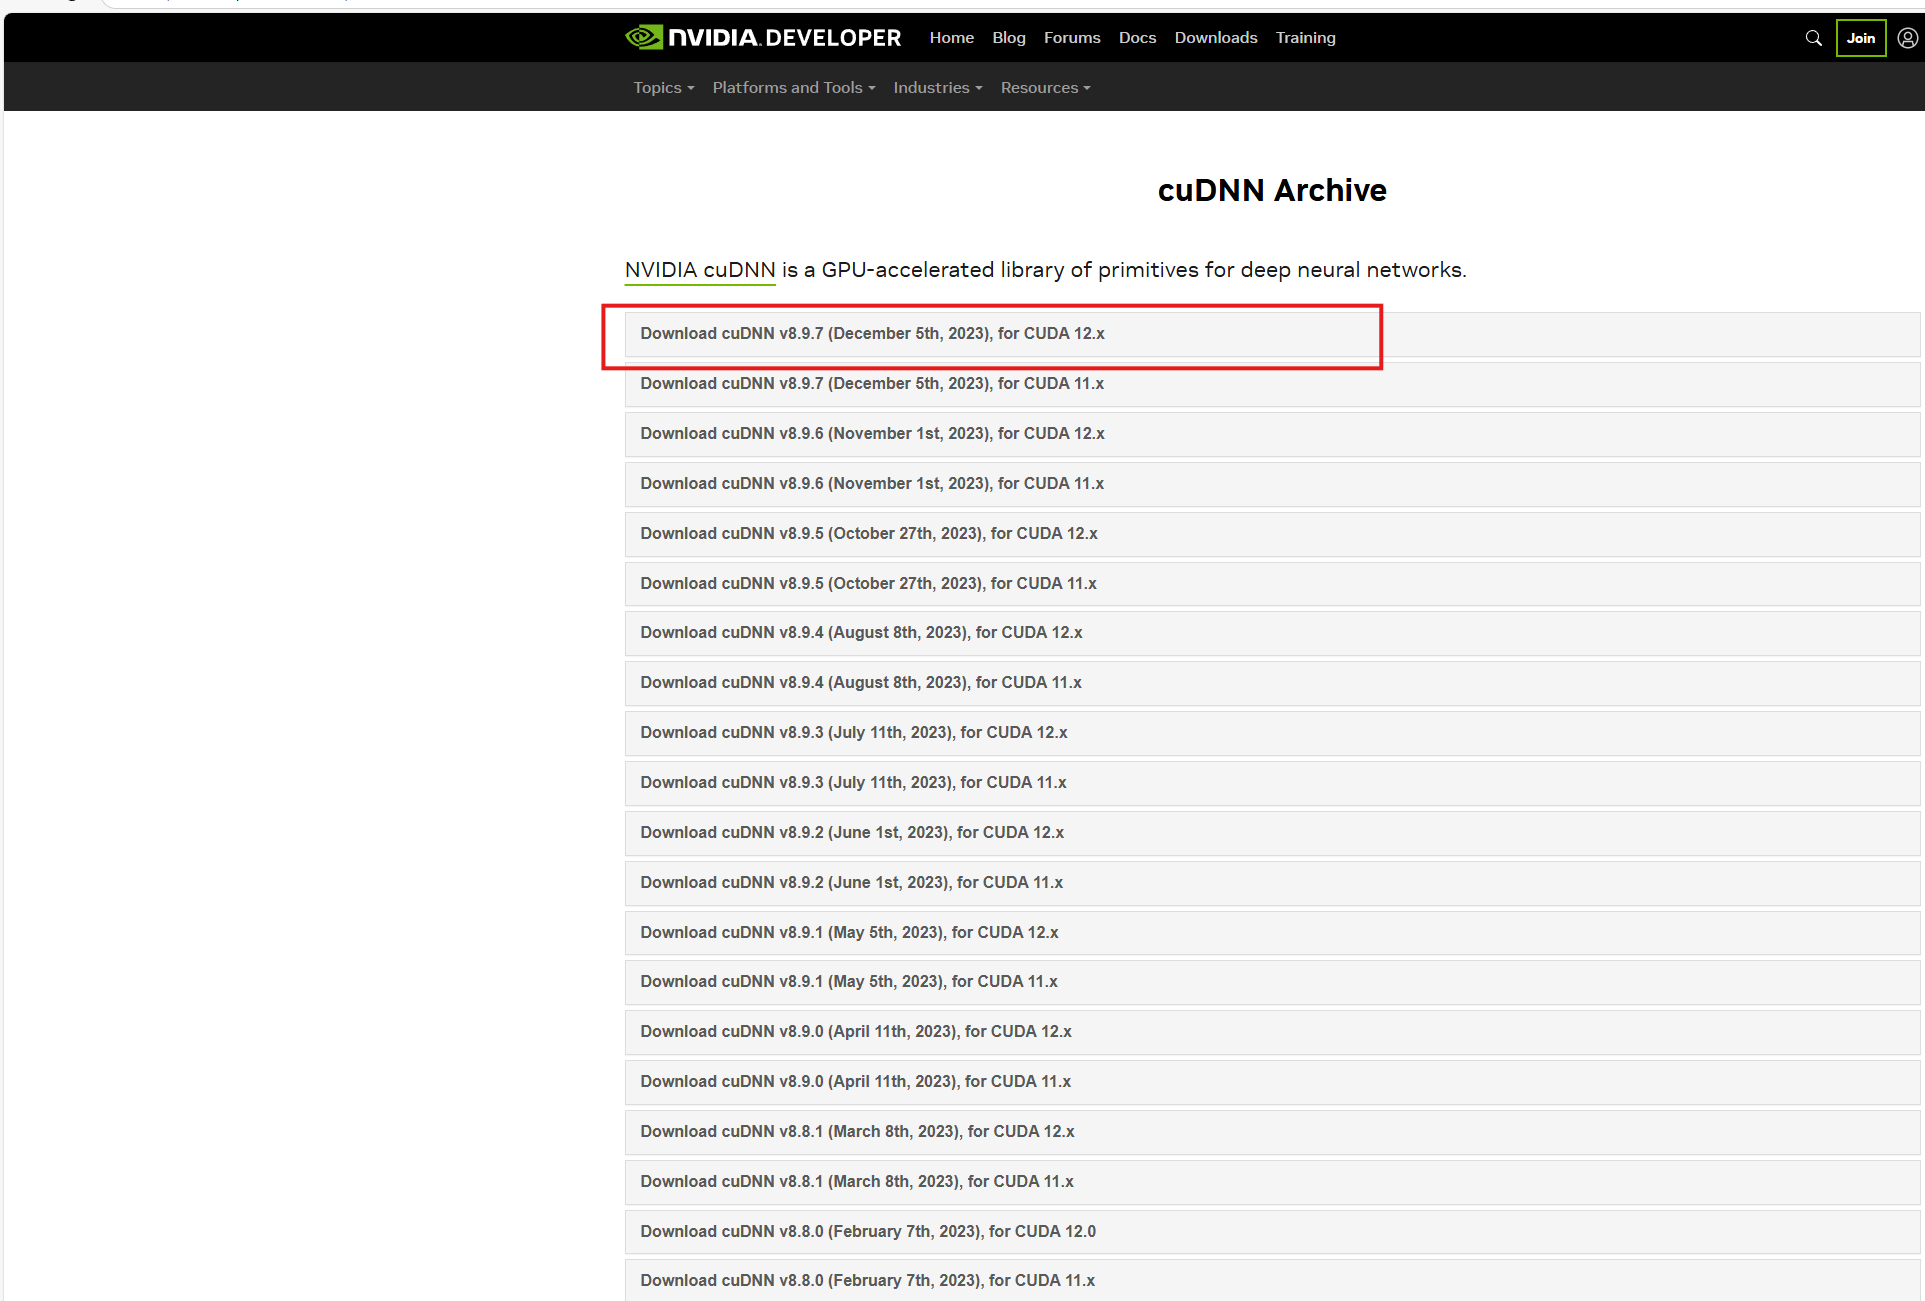Open the Blog menu item
Viewport: 1925px width, 1301px height.
point(1008,38)
